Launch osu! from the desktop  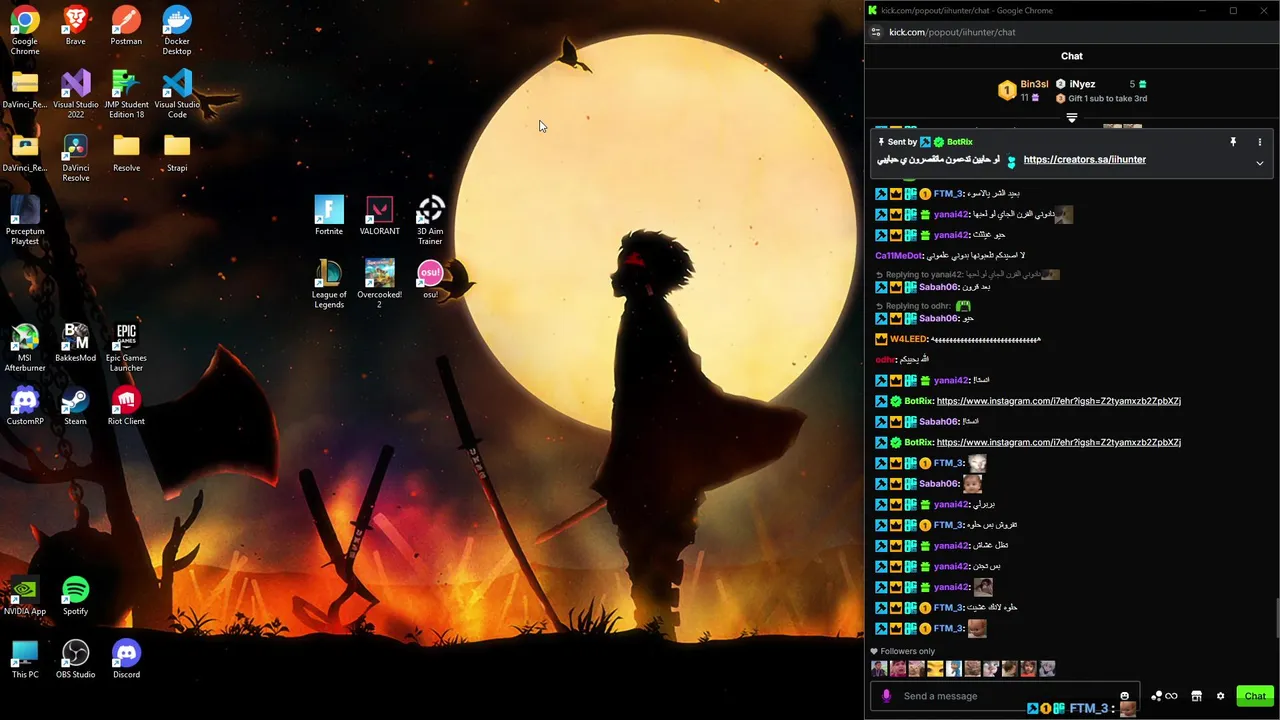pos(430,279)
